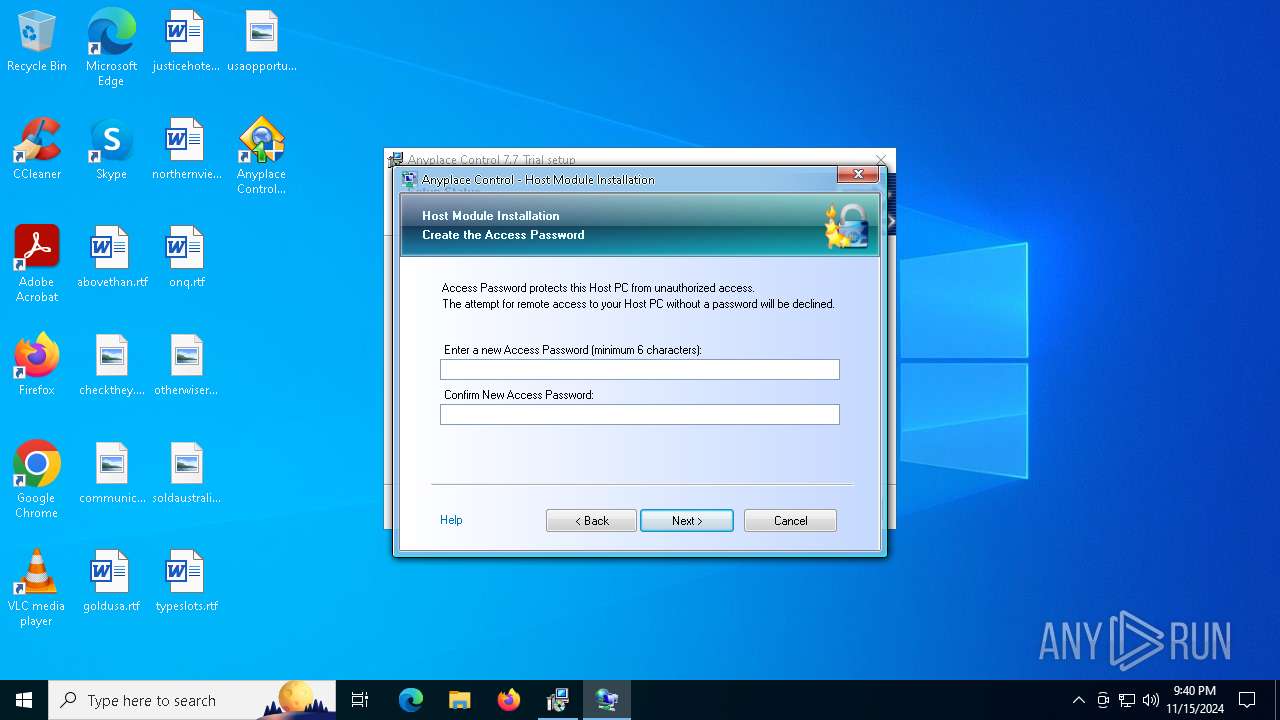Open File Explorer from the taskbar

pos(459,700)
